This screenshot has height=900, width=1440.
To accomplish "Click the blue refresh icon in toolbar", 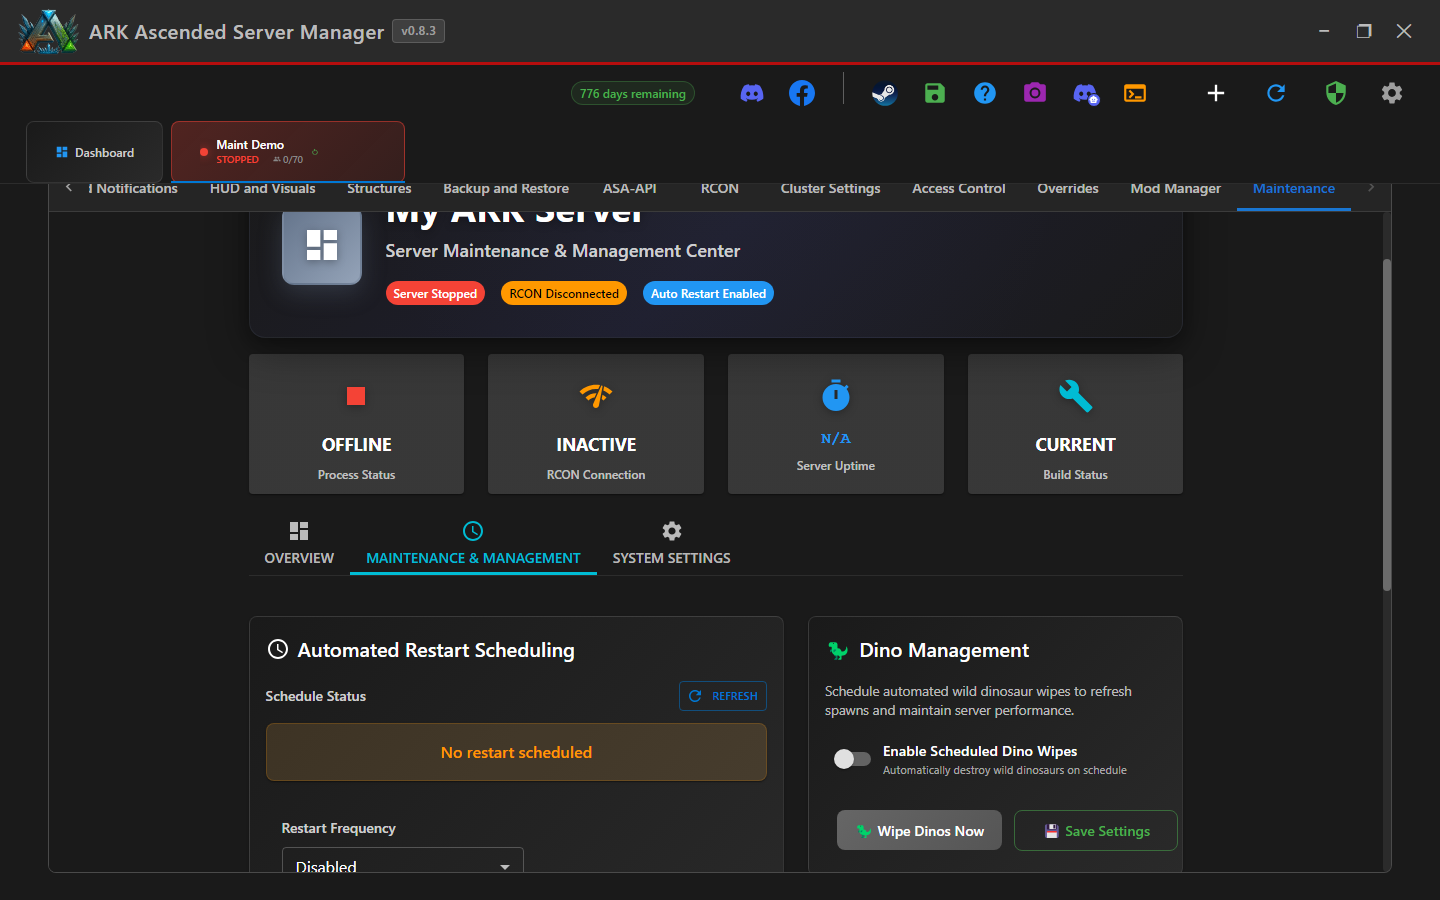I will pyautogui.click(x=1276, y=93).
